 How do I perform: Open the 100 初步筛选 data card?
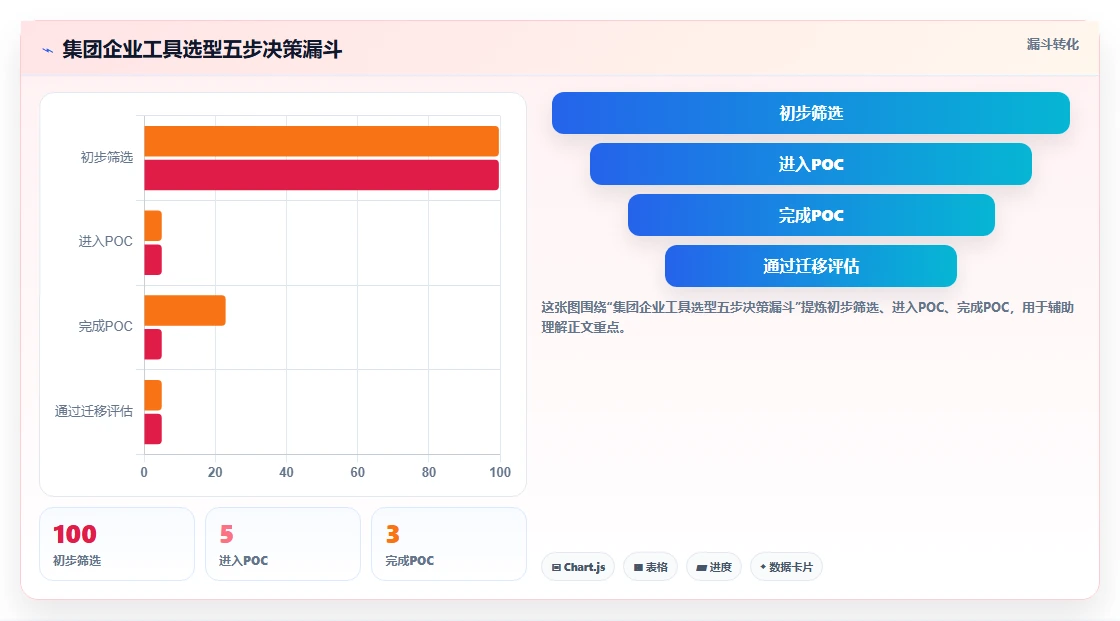(117, 544)
